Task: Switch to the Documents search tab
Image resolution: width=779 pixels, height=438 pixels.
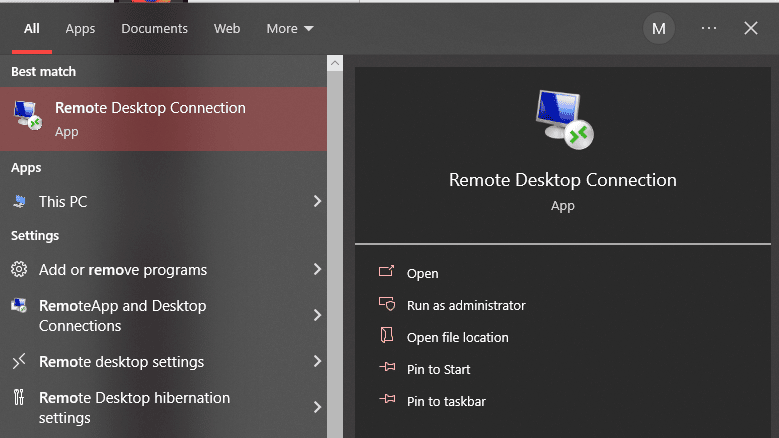Action: pyautogui.click(x=154, y=29)
